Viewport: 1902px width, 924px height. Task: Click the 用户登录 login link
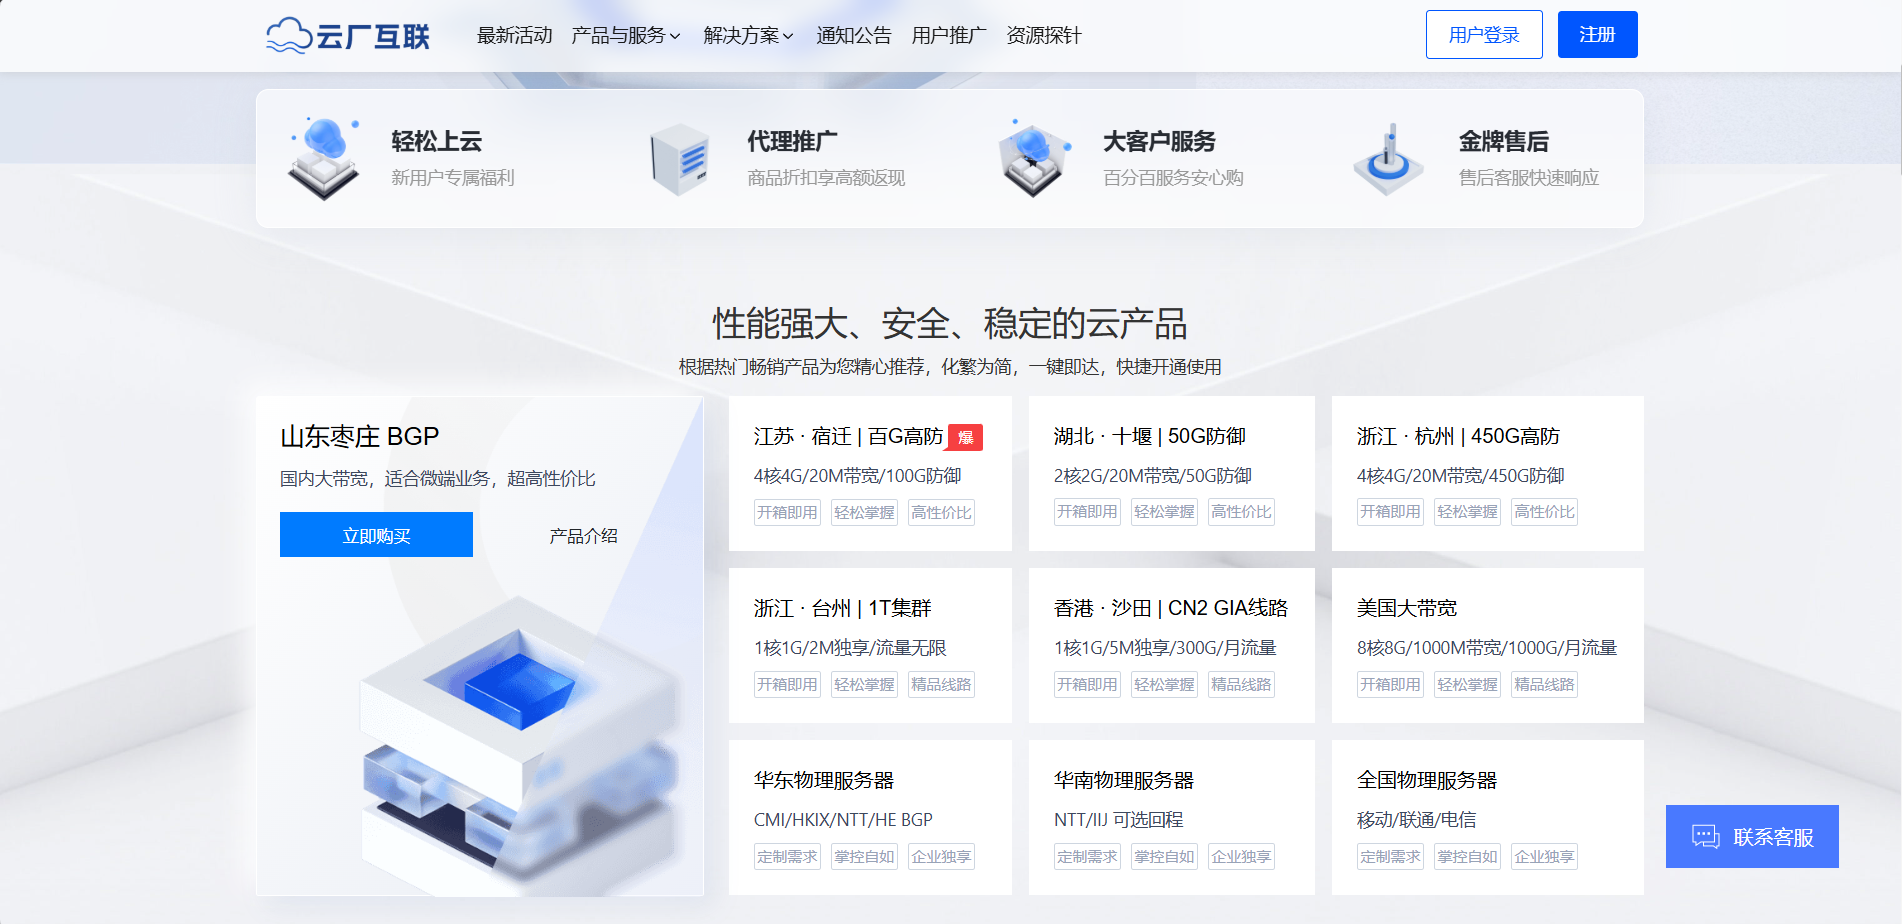(1484, 33)
